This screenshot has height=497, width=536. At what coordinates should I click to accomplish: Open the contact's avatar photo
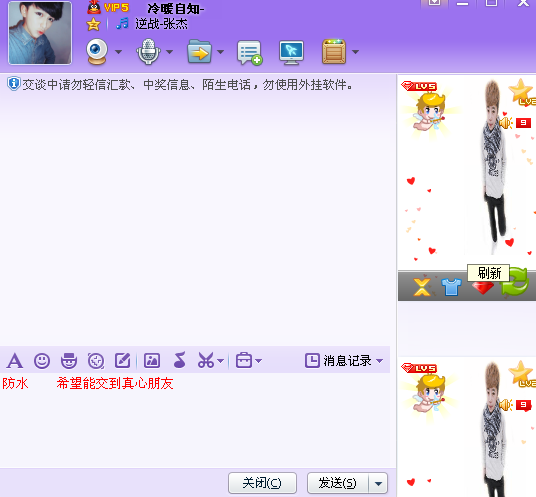(40, 33)
